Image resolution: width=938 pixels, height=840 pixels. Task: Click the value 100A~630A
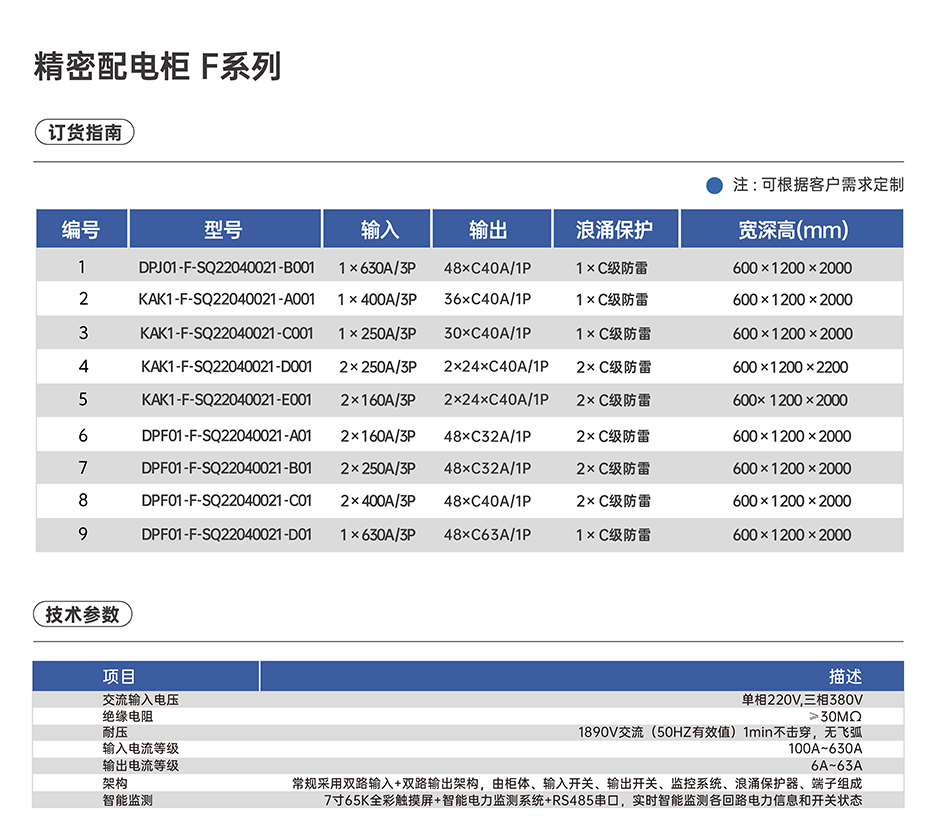(x=825, y=748)
